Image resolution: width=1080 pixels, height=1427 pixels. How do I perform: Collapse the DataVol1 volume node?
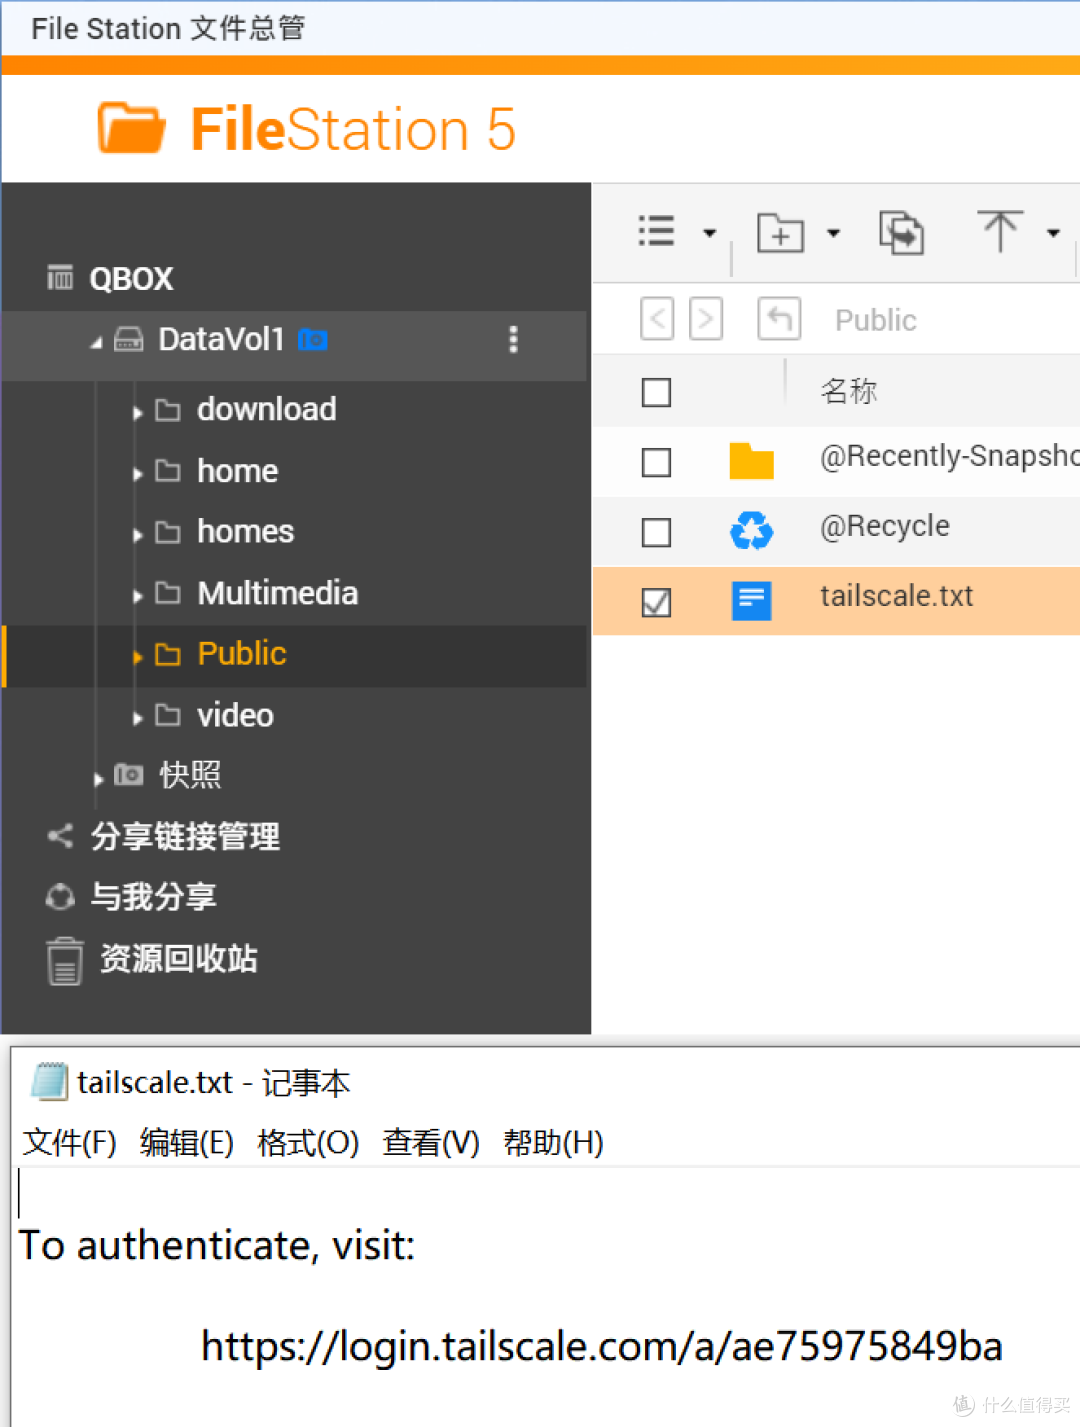(x=96, y=340)
